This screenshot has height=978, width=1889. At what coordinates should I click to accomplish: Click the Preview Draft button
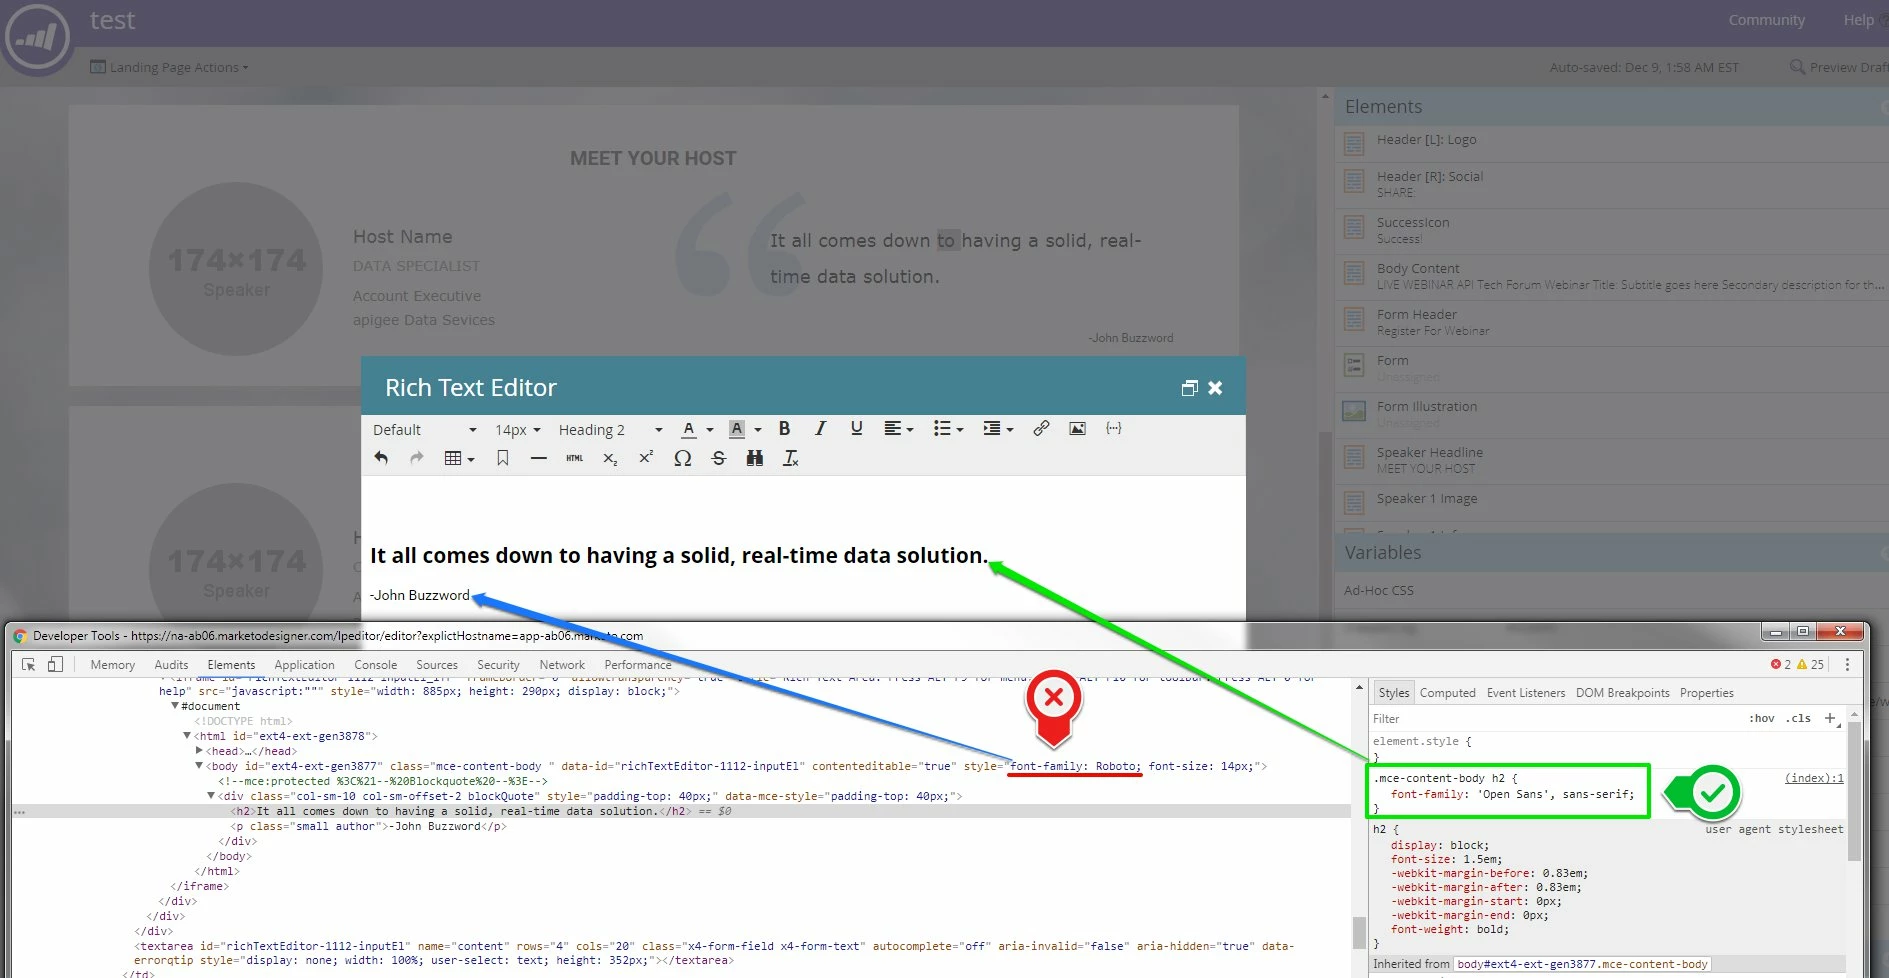click(1838, 67)
